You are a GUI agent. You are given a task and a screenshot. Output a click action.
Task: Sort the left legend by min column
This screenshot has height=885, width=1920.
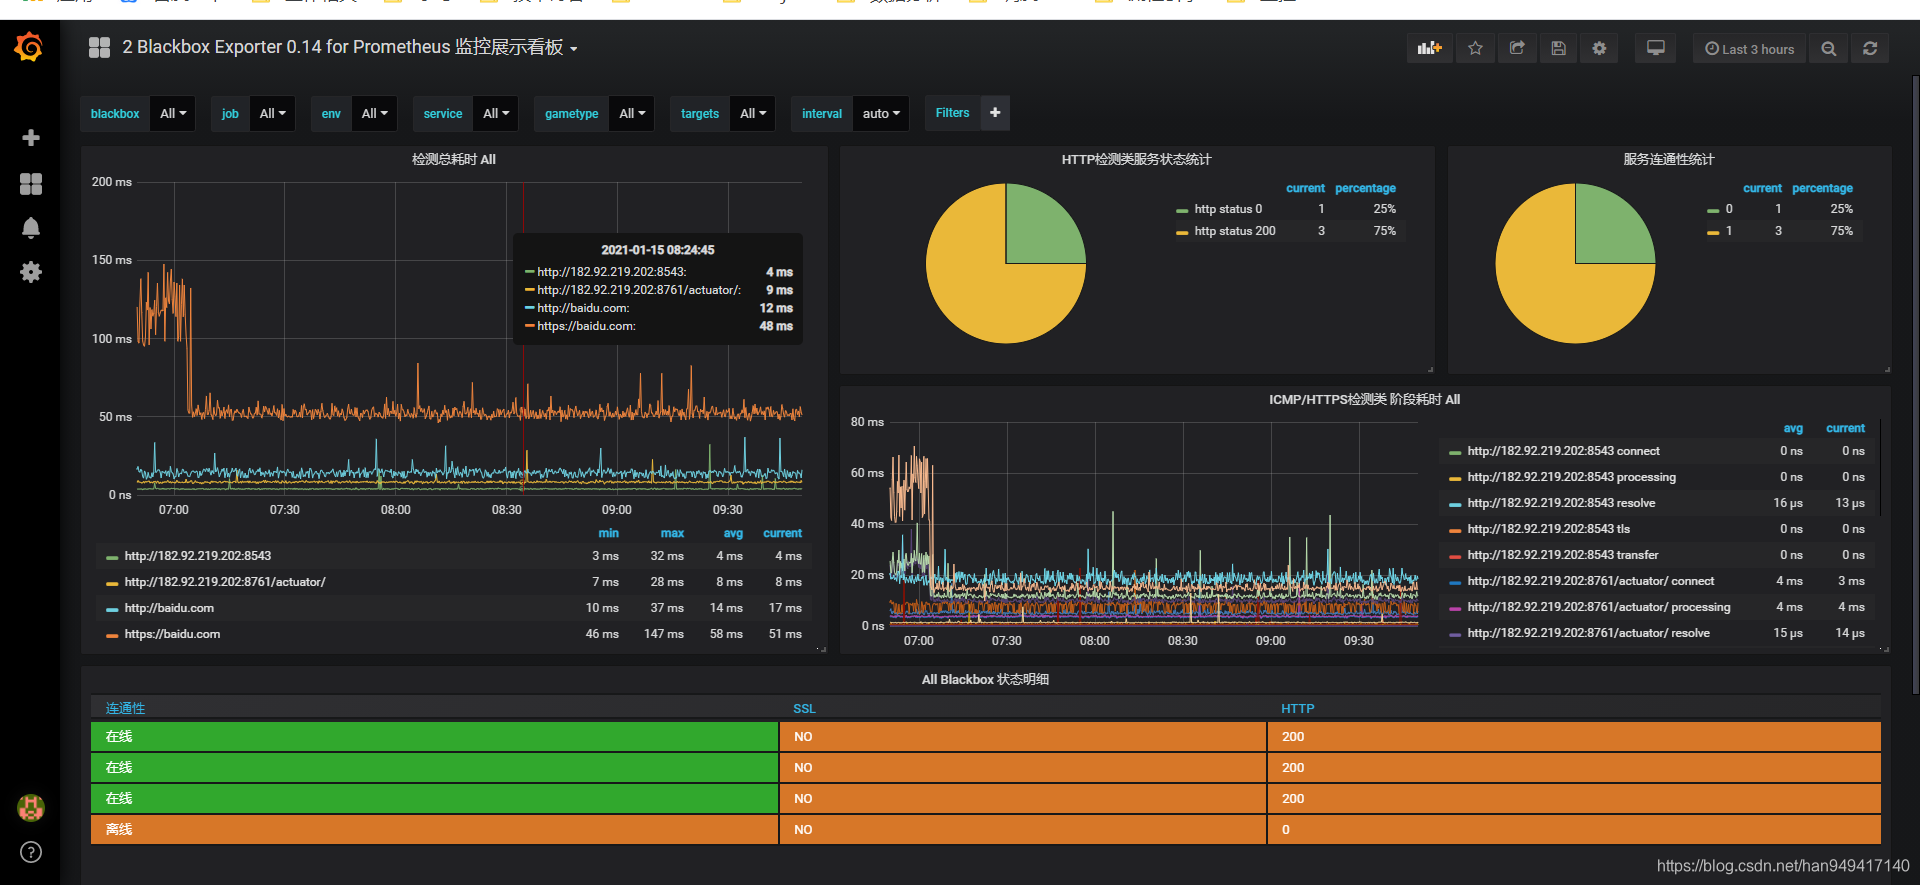click(608, 533)
